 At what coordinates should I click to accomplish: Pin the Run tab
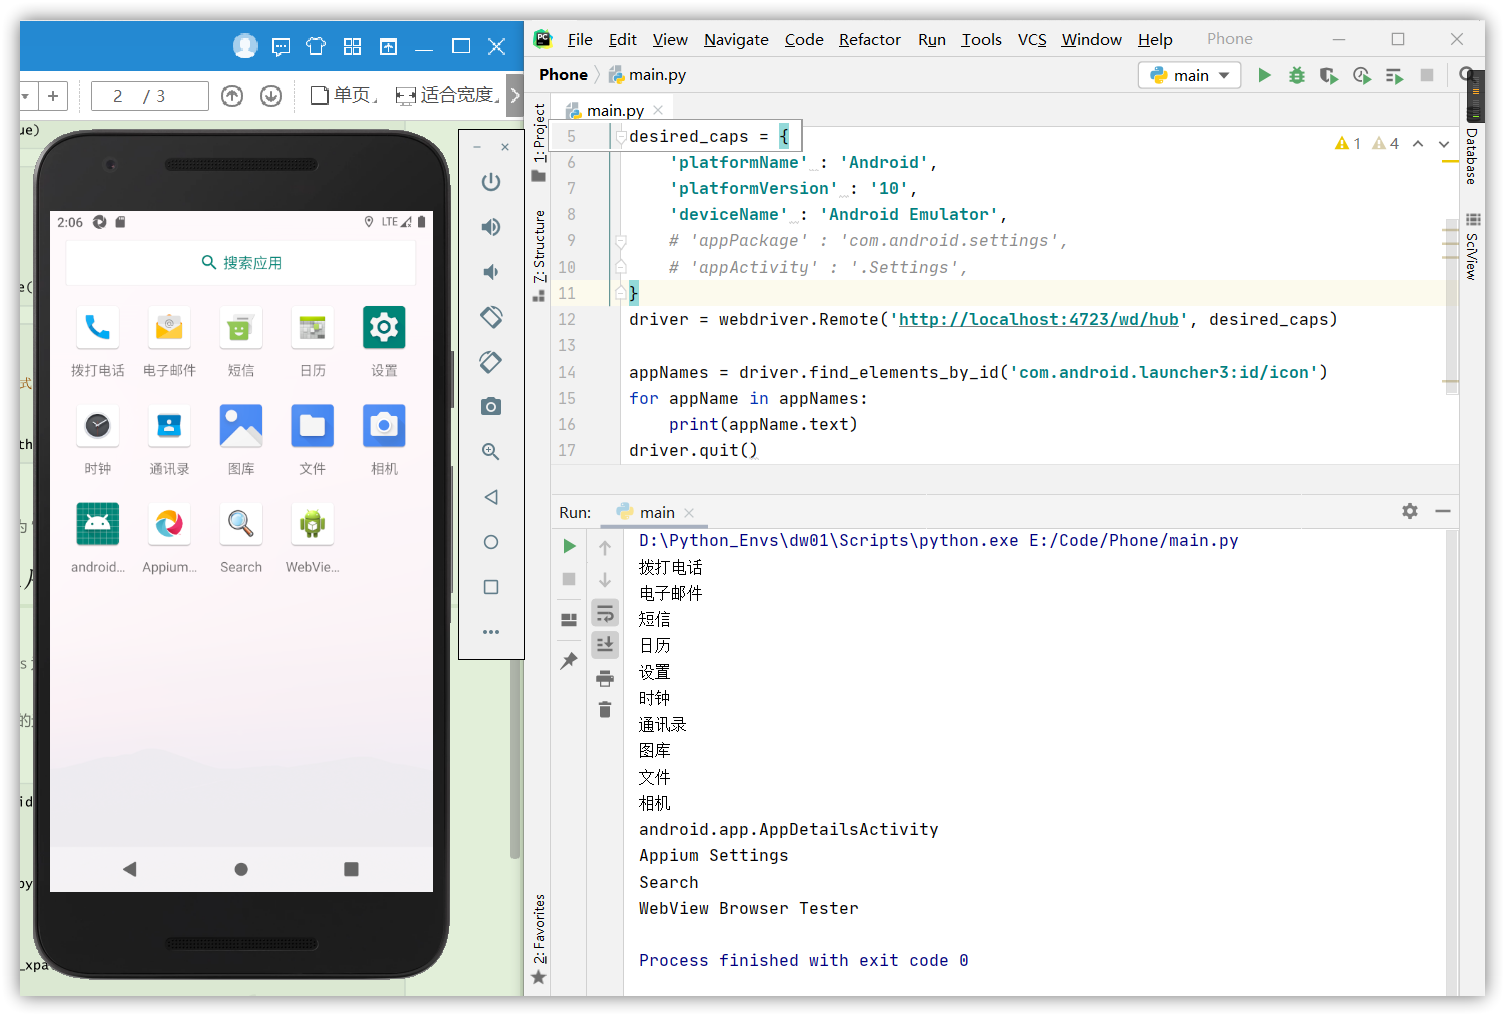(569, 660)
